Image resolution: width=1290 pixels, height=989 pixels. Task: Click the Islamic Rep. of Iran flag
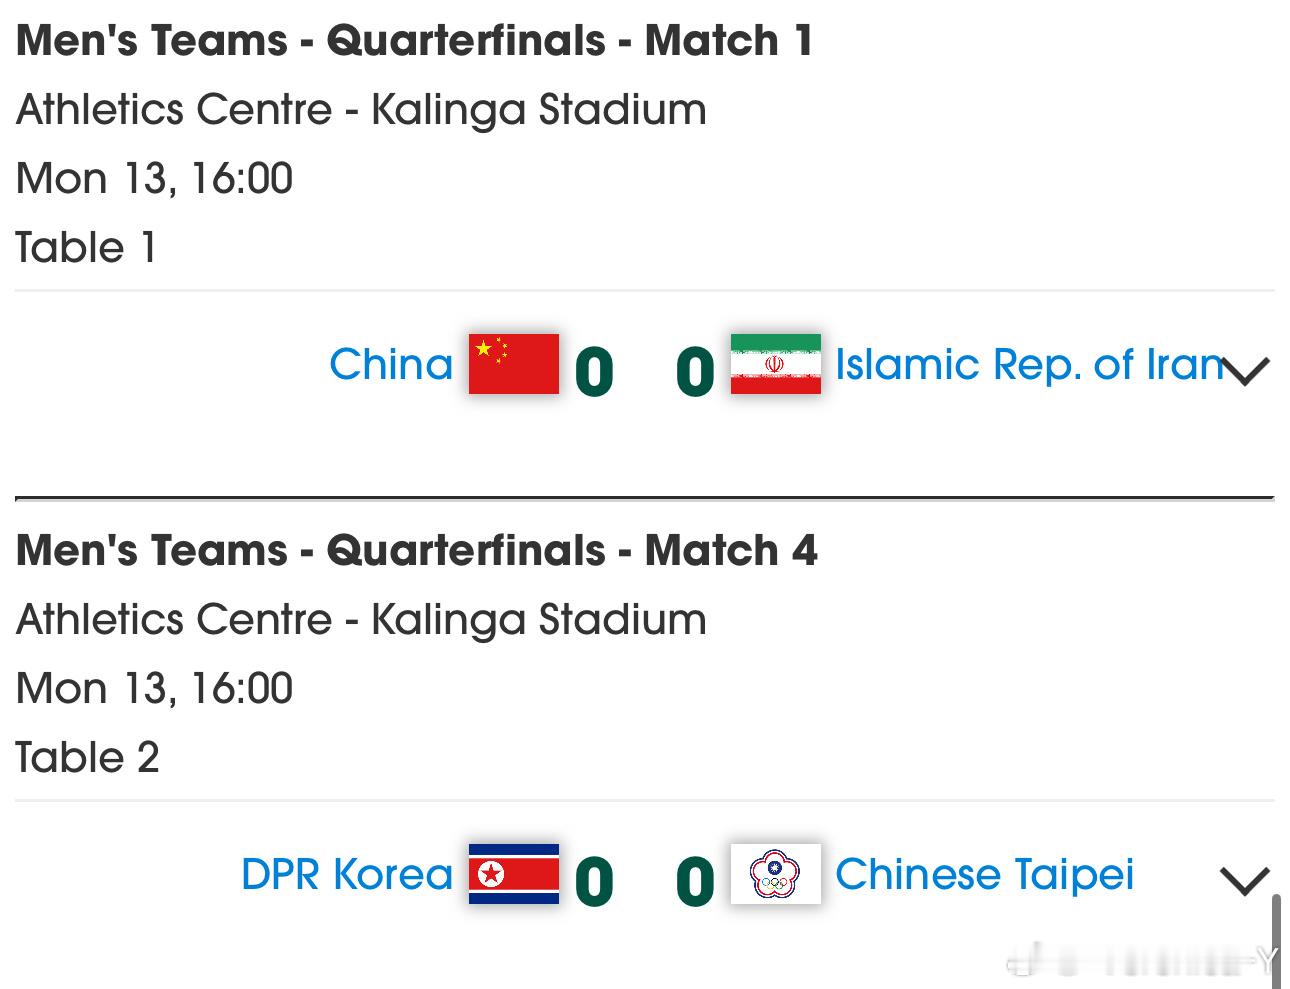coord(775,364)
